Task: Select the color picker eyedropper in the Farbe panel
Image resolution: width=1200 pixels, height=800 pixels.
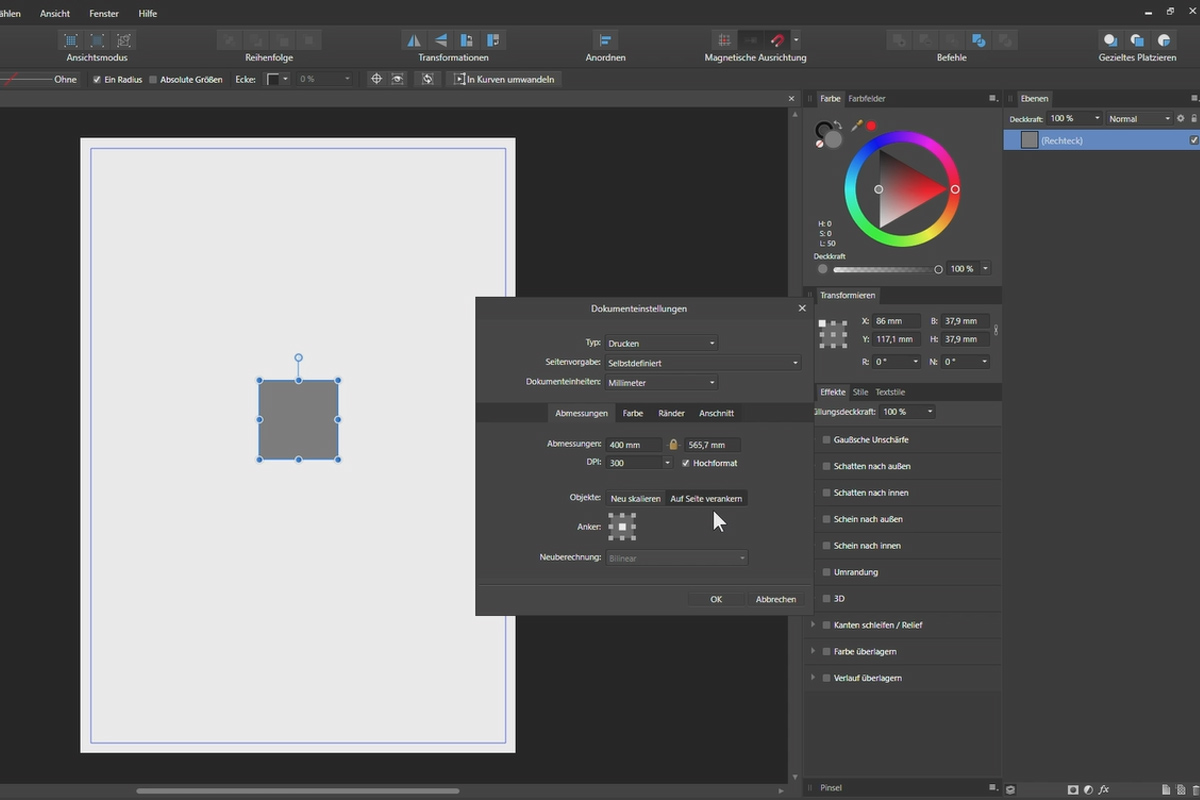Action: tap(857, 126)
